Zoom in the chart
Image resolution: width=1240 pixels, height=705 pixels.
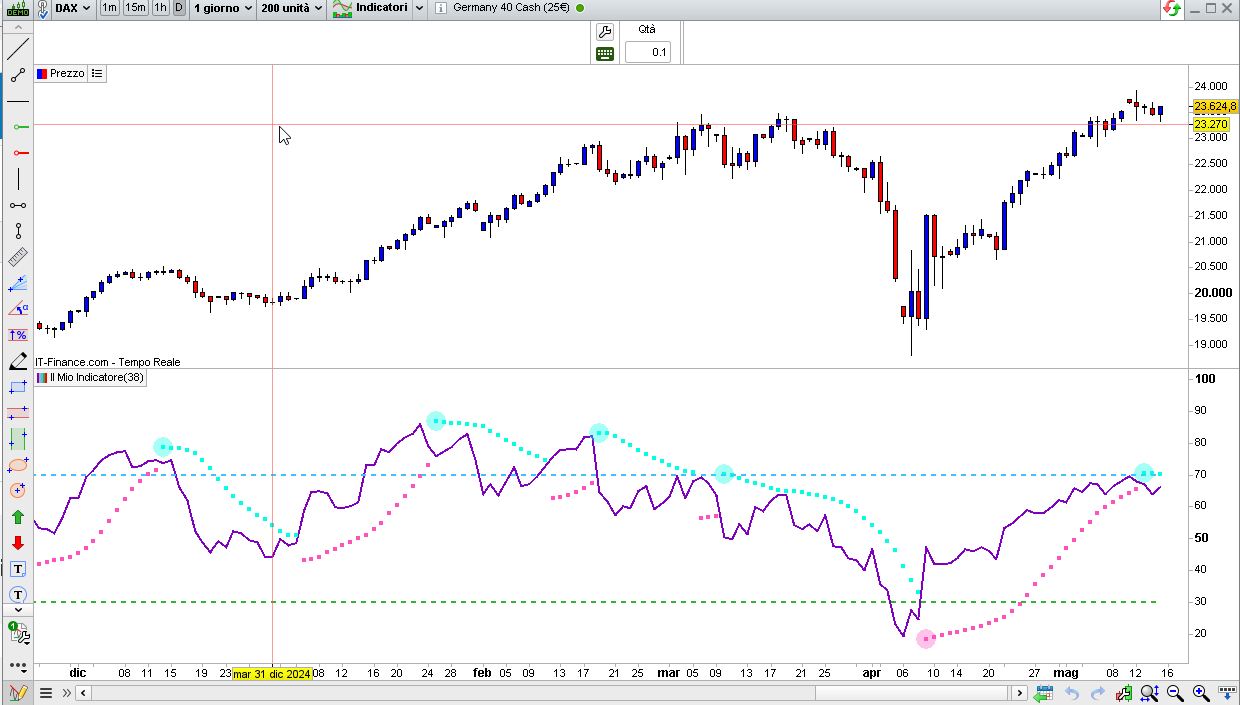tap(1201, 693)
